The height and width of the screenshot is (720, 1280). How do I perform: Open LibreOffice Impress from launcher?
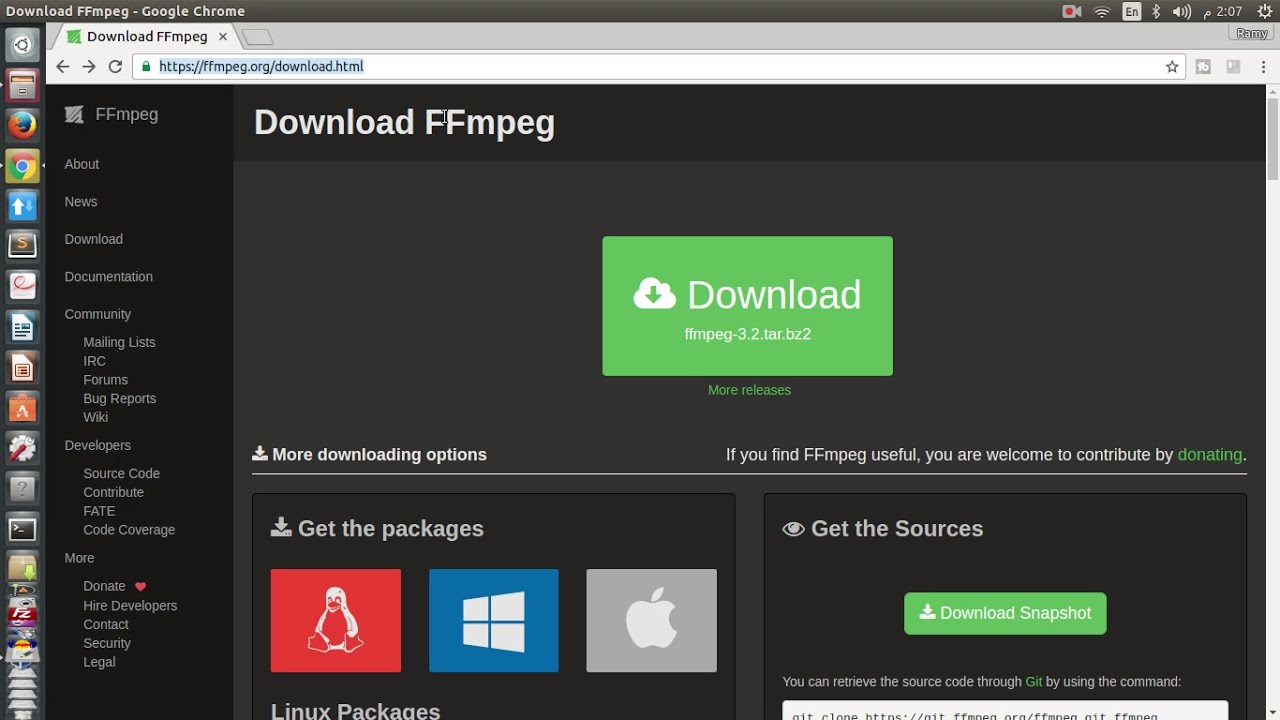22,368
